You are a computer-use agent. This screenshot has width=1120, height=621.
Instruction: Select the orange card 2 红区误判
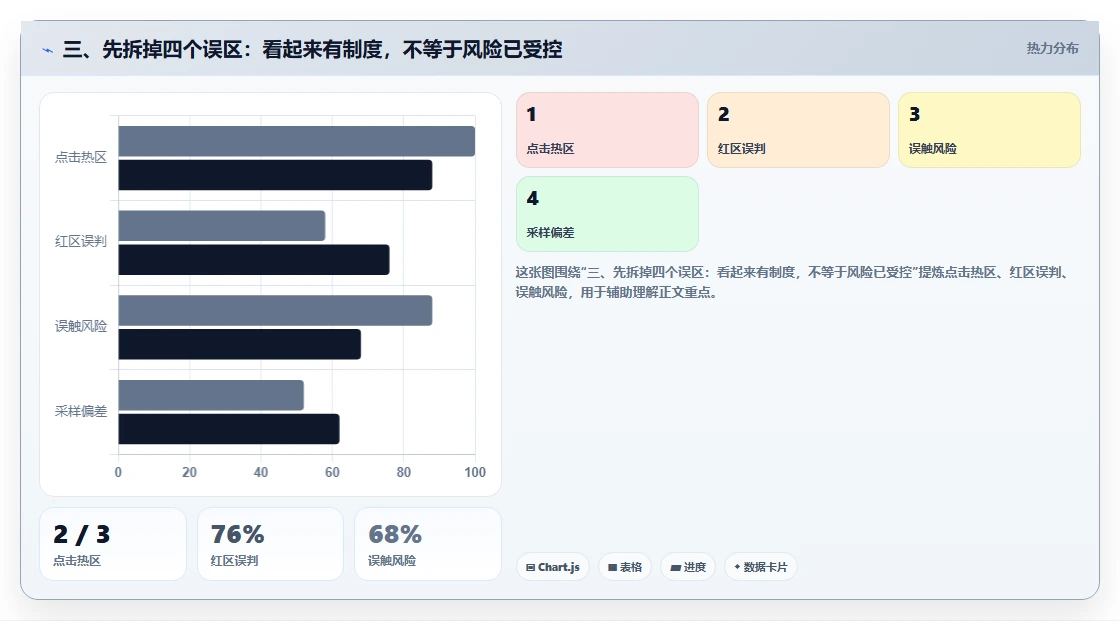[798, 130]
